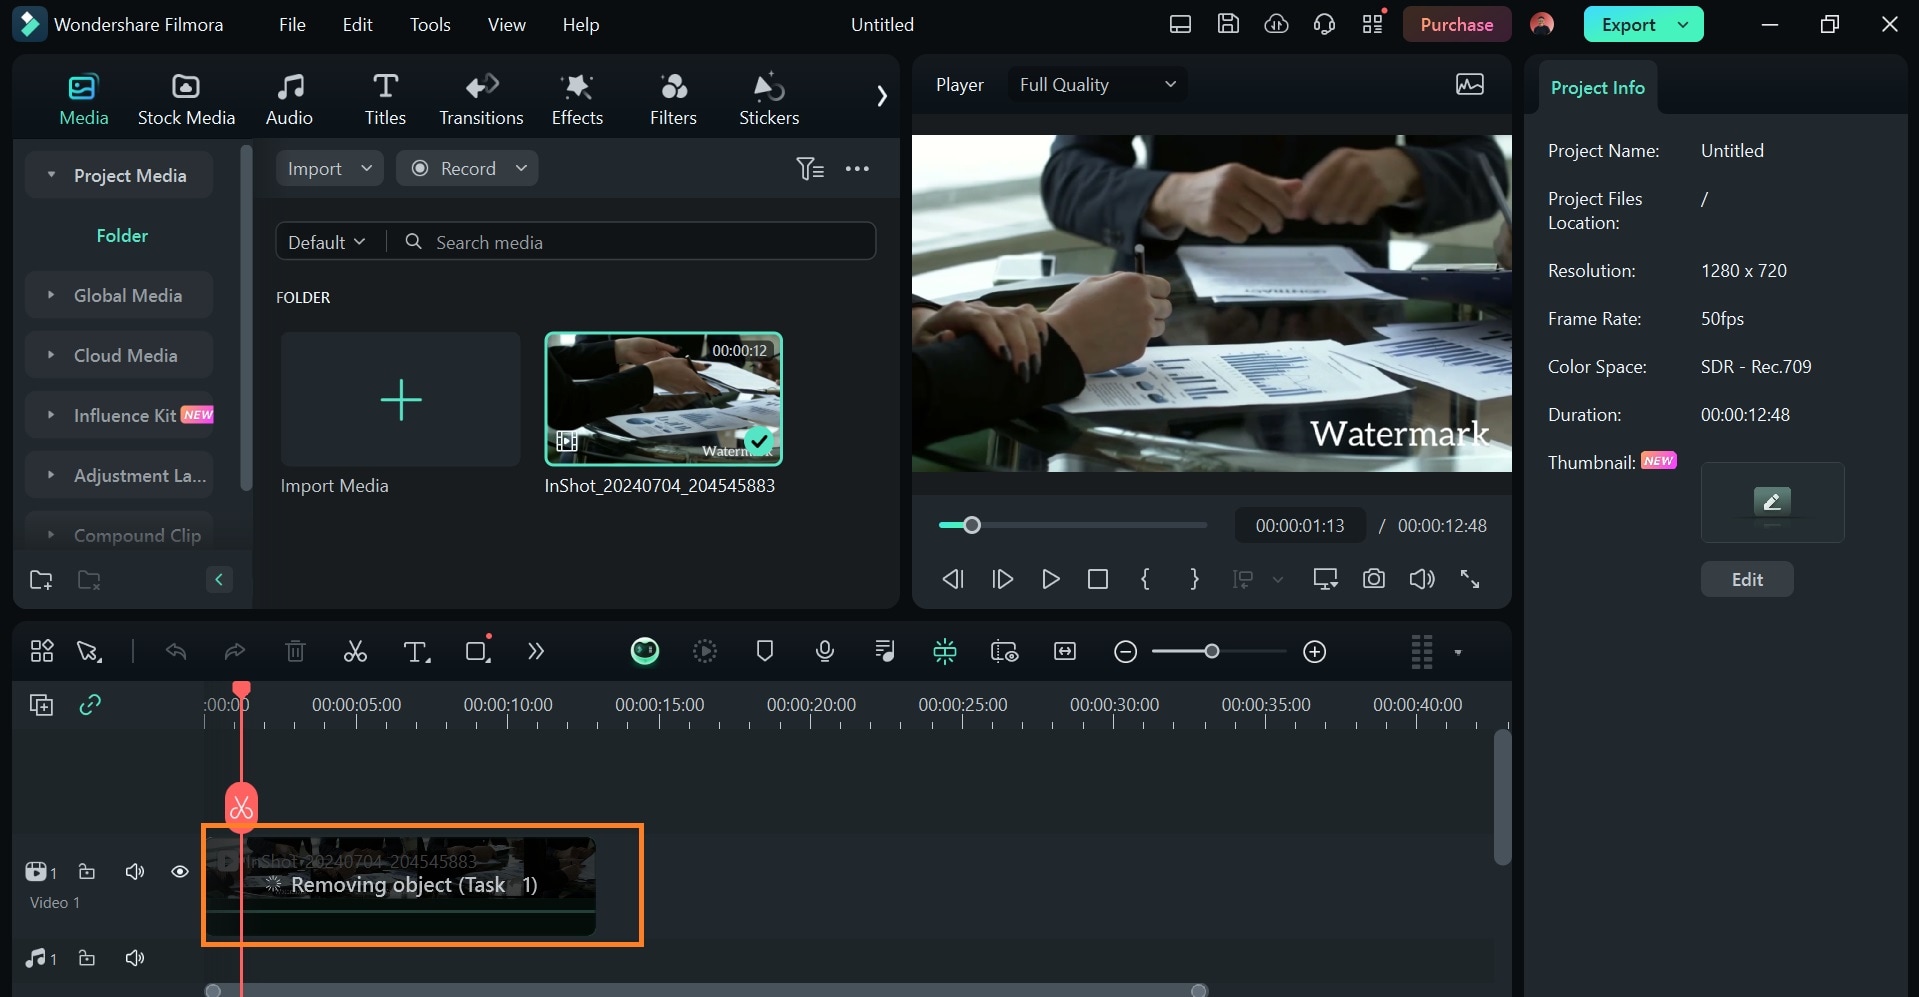This screenshot has width=1919, height=997.
Task: Open the Export dropdown arrow
Action: pos(1683,25)
